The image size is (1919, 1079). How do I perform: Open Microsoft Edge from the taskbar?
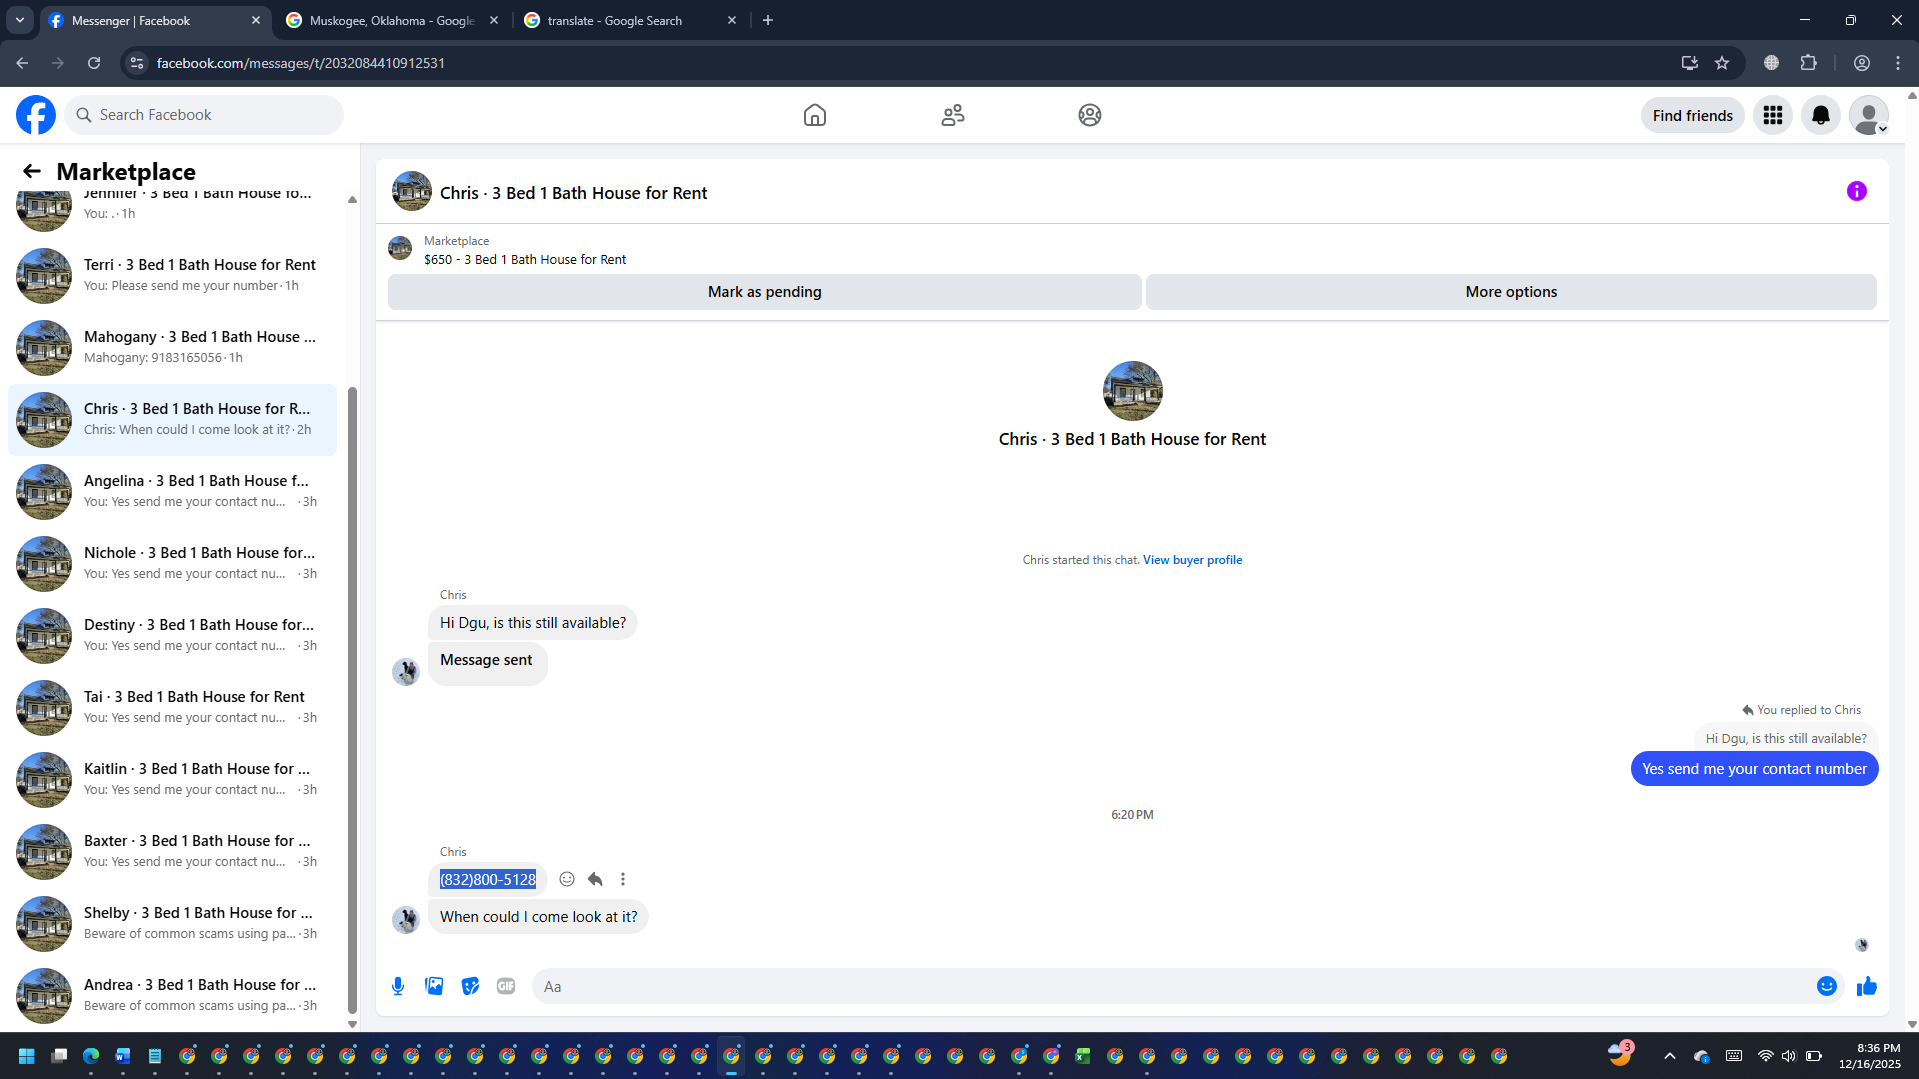(91, 1056)
